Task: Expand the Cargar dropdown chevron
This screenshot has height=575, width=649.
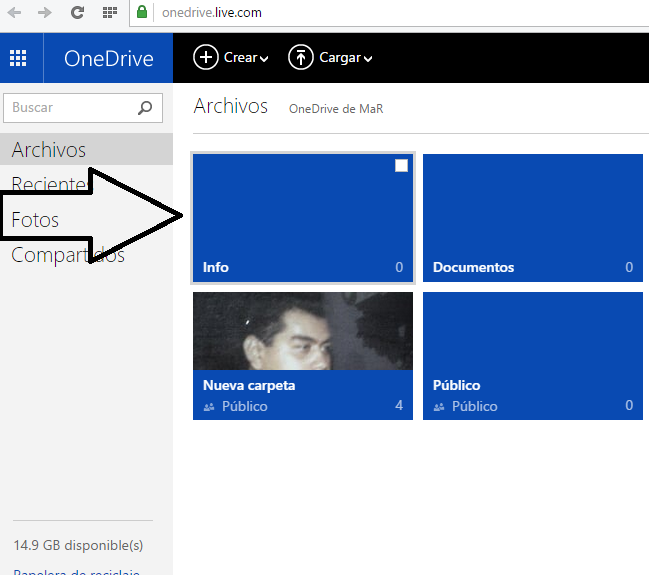Action: (x=368, y=59)
